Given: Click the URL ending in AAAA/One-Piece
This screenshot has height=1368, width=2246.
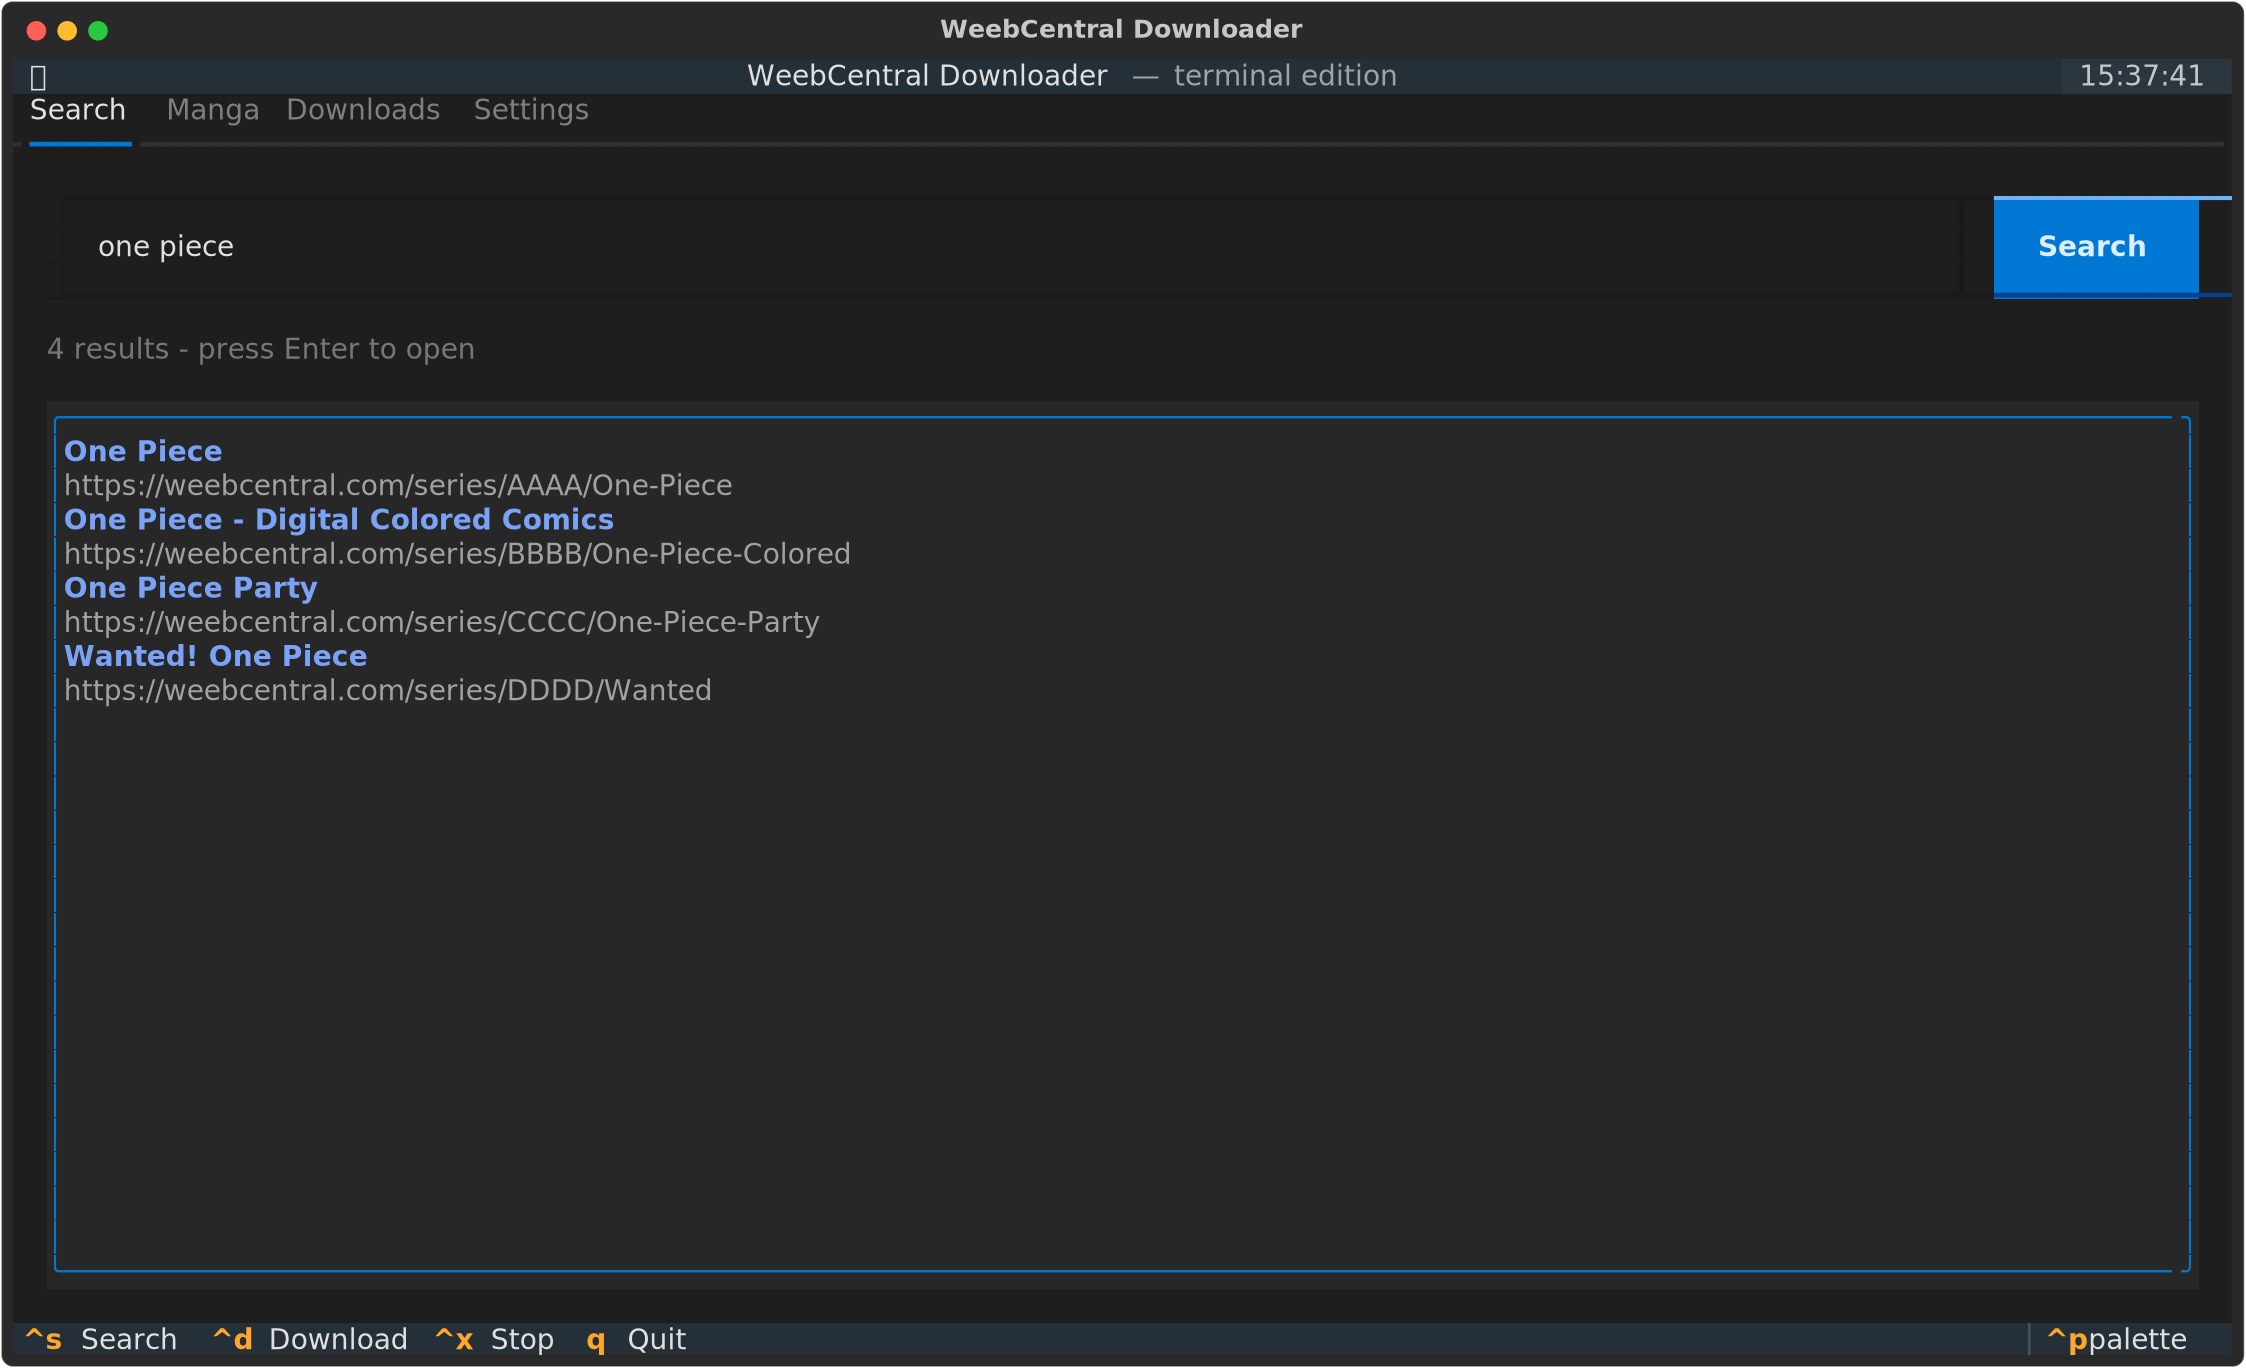Looking at the screenshot, I should tap(398, 485).
